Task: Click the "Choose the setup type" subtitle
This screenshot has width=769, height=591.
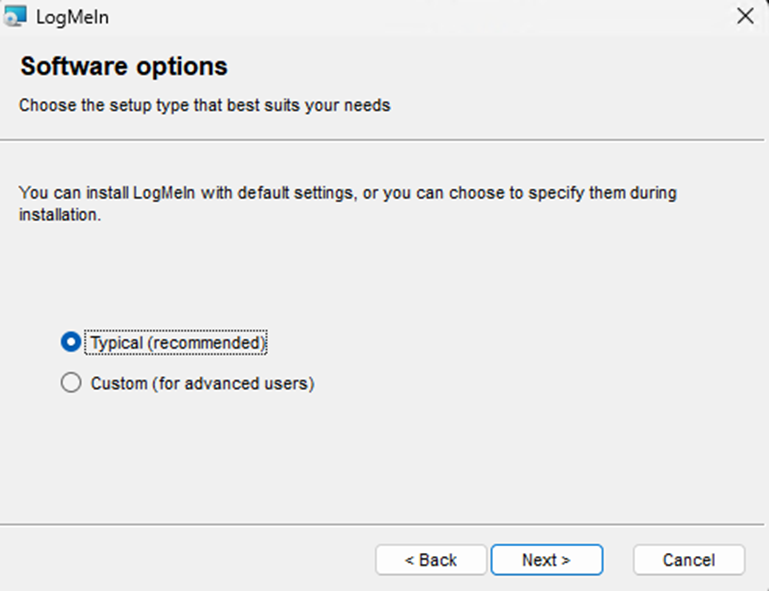Action: pos(204,105)
